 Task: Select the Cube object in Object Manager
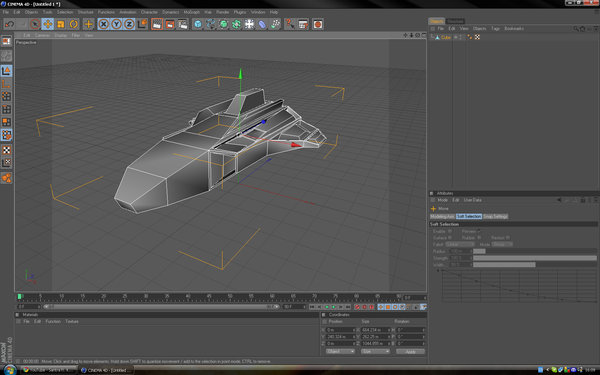point(446,38)
